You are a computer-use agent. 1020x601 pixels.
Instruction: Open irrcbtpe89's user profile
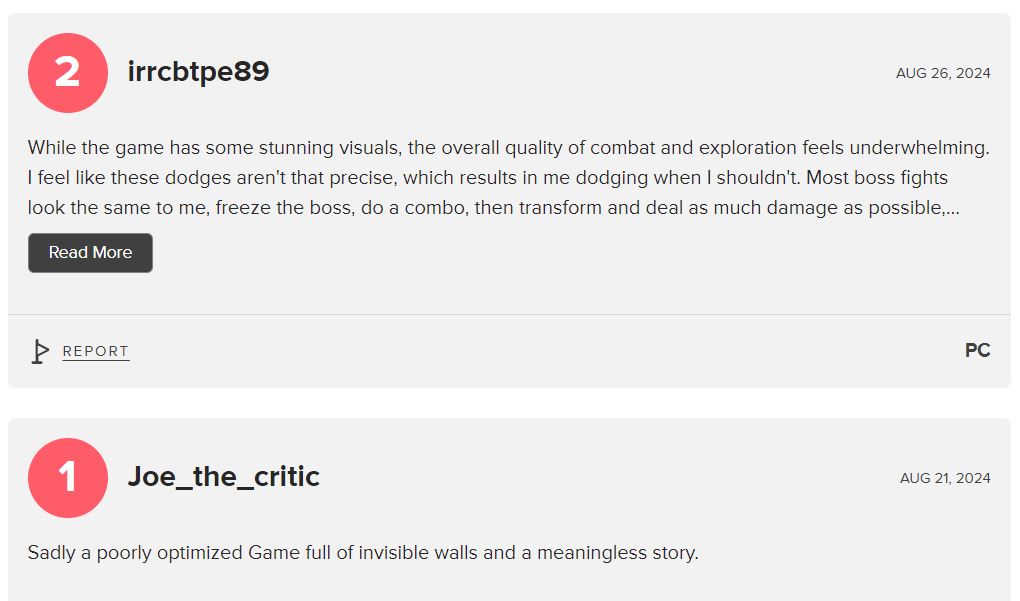[x=198, y=72]
